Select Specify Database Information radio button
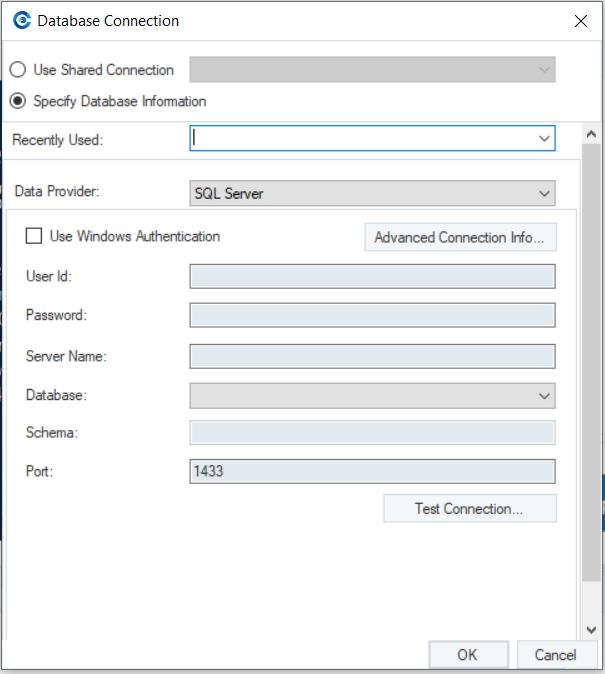This screenshot has width=605, height=674. pos(17,101)
